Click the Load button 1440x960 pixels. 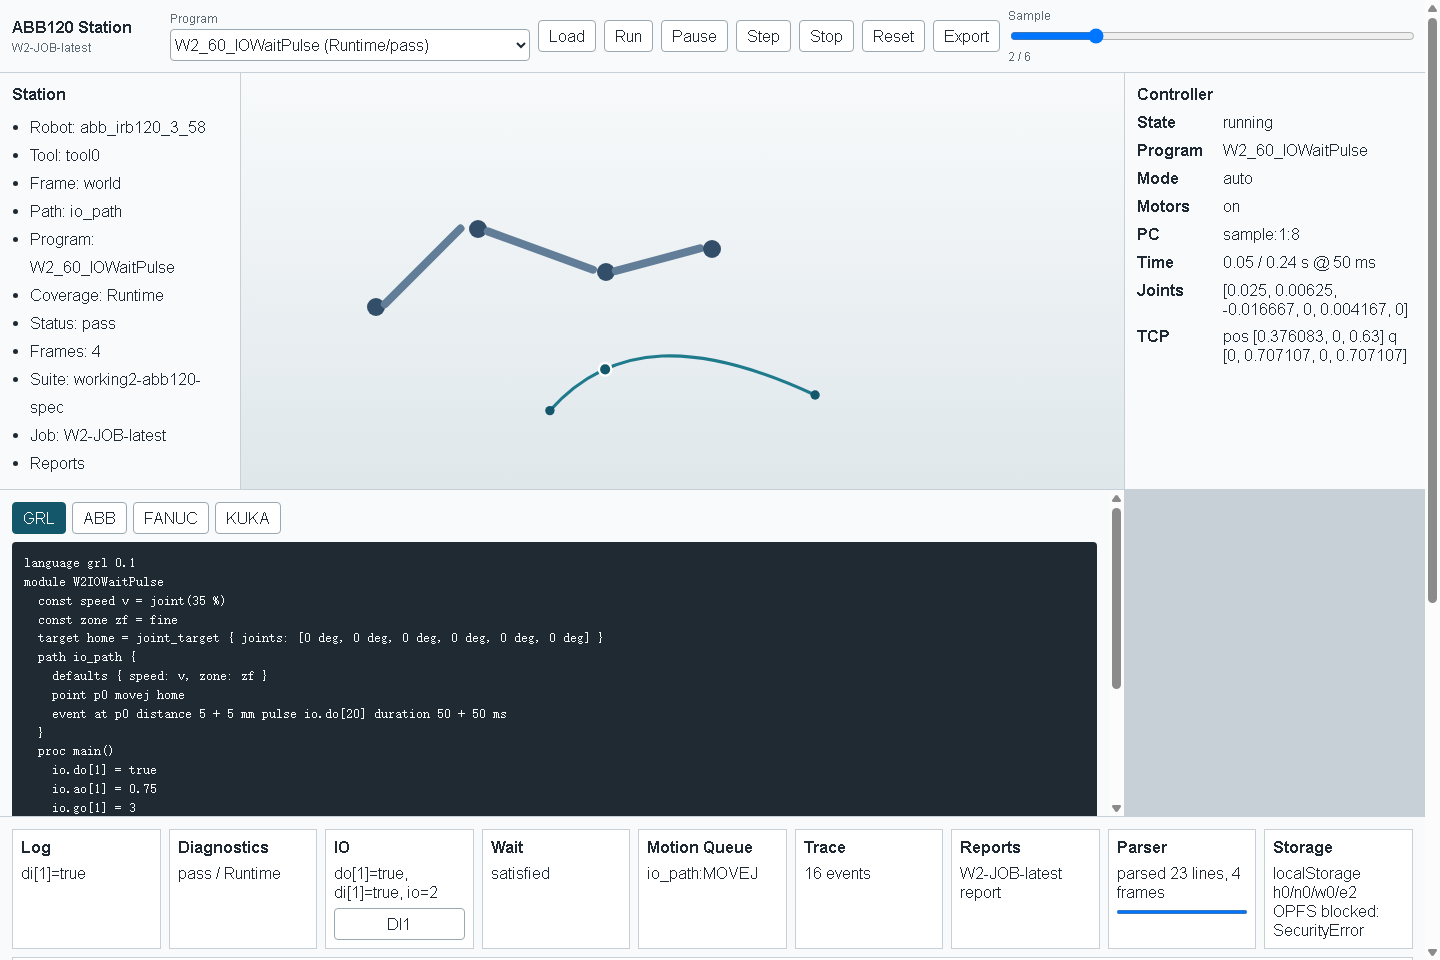coord(567,36)
